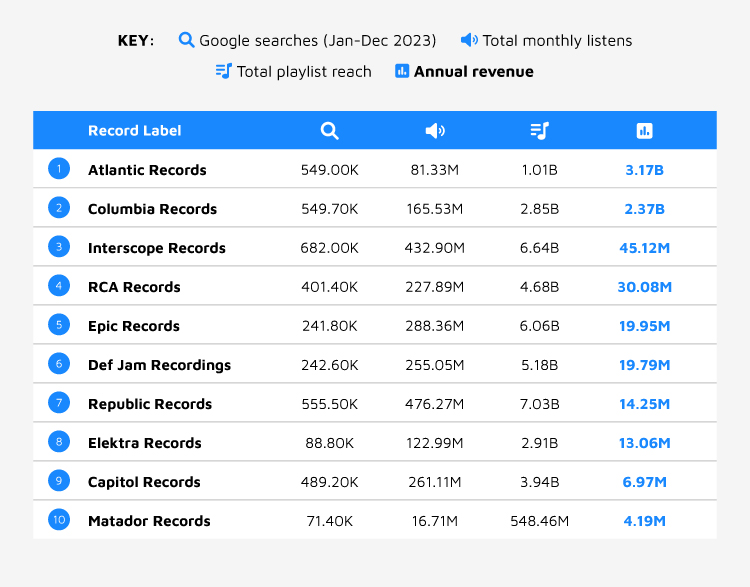The width and height of the screenshot is (750, 587).
Task: Select the Columbia Records label name
Action: pyautogui.click(x=153, y=209)
